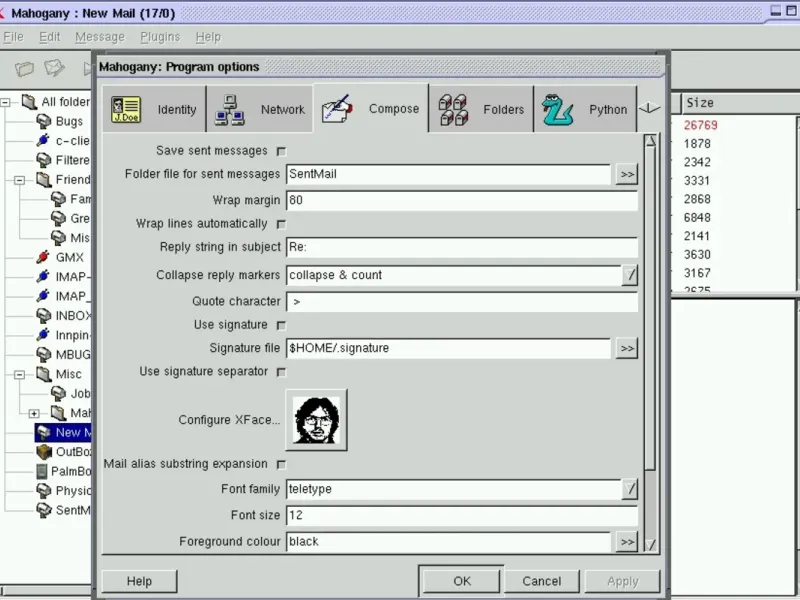The height and width of the screenshot is (600, 800).
Task: Click the Apply button
Action: pyautogui.click(x=622, y=581)
